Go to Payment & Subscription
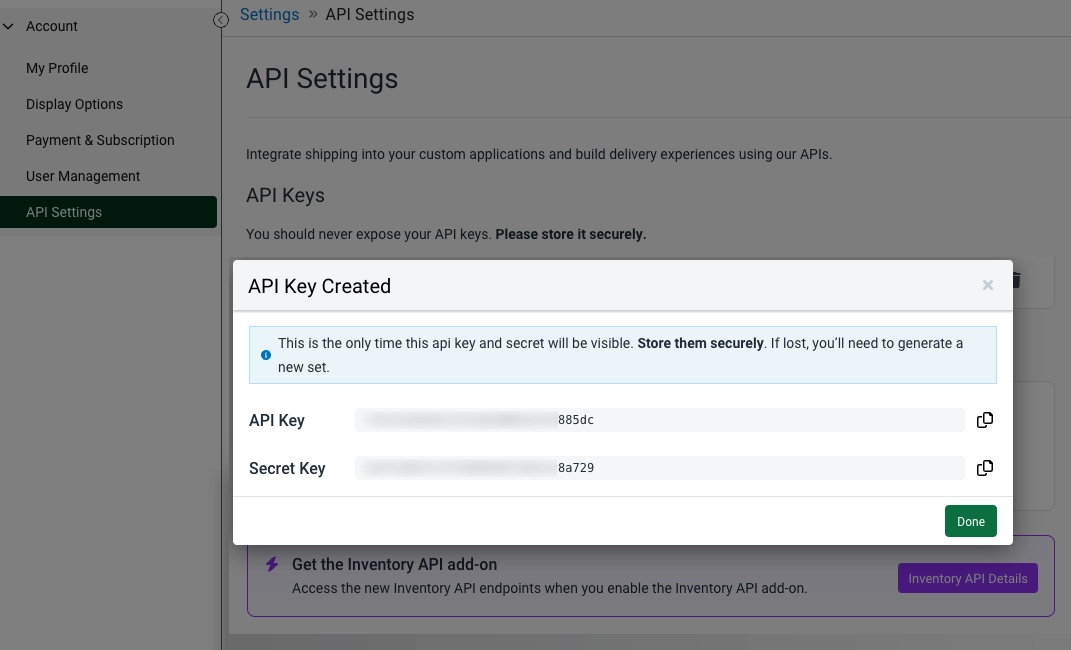 tap(100, 140)
